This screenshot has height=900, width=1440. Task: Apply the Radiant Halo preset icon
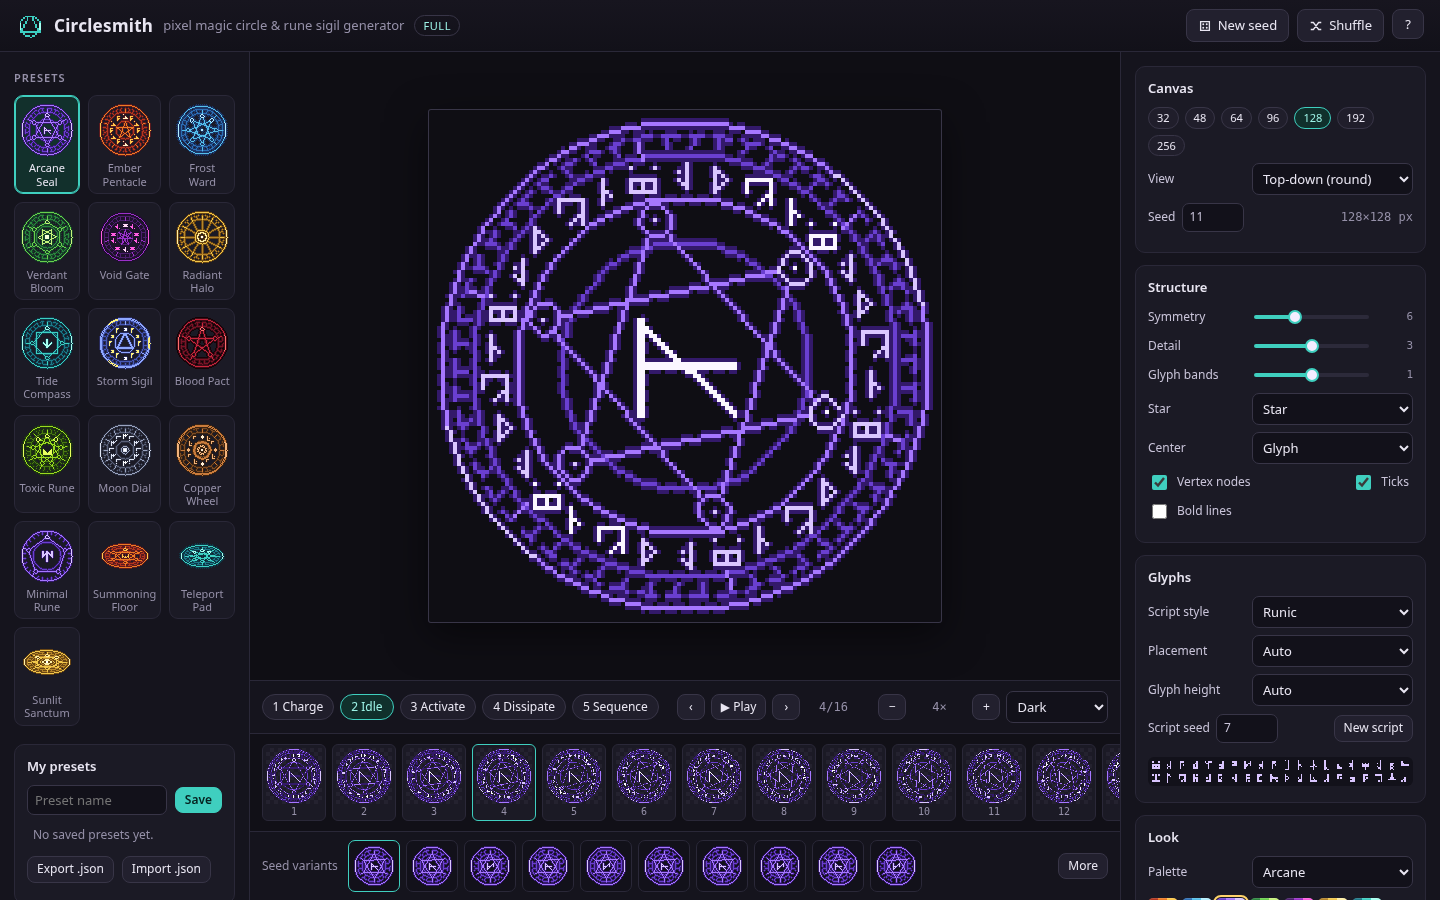202,237
